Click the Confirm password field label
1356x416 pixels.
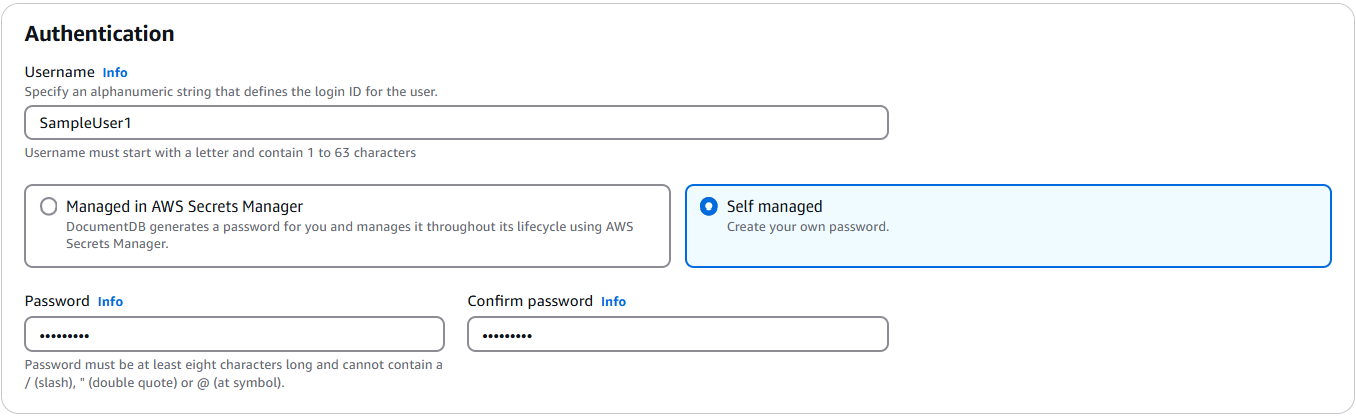coord(530,301)
